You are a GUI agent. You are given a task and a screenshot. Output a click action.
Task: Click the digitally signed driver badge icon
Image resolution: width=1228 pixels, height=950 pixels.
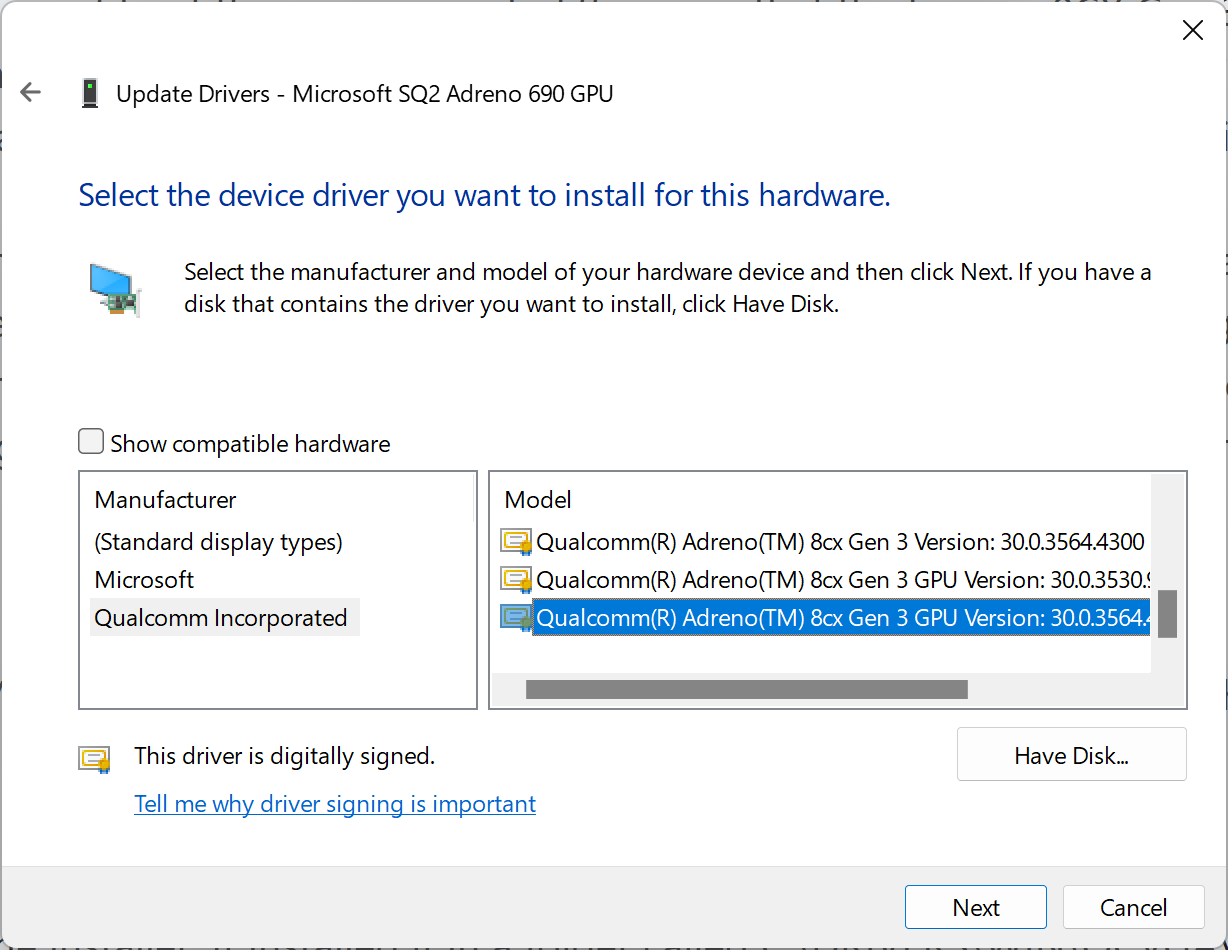94,758
